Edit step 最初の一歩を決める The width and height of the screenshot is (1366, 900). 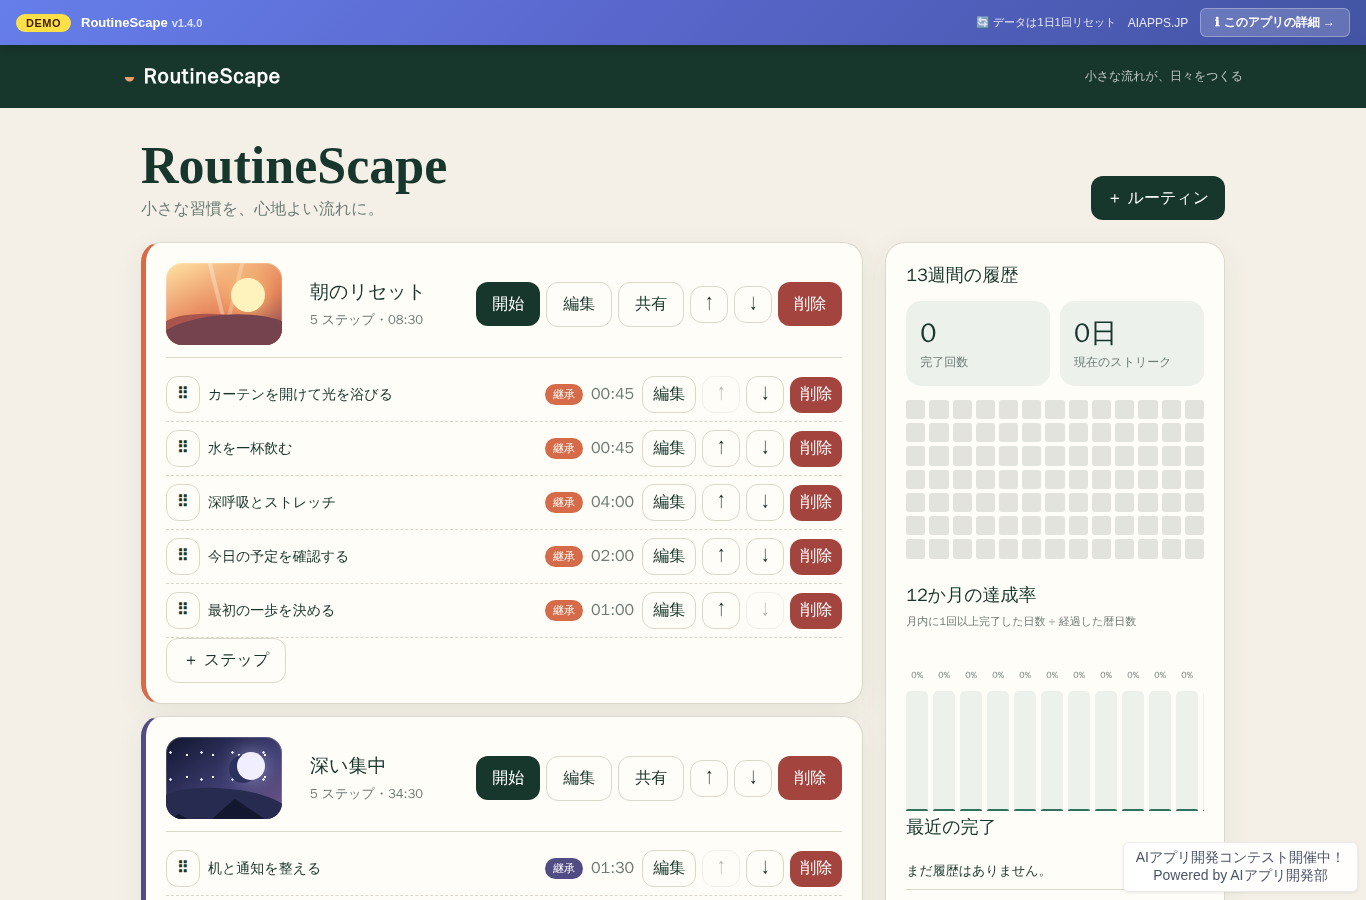669,610
